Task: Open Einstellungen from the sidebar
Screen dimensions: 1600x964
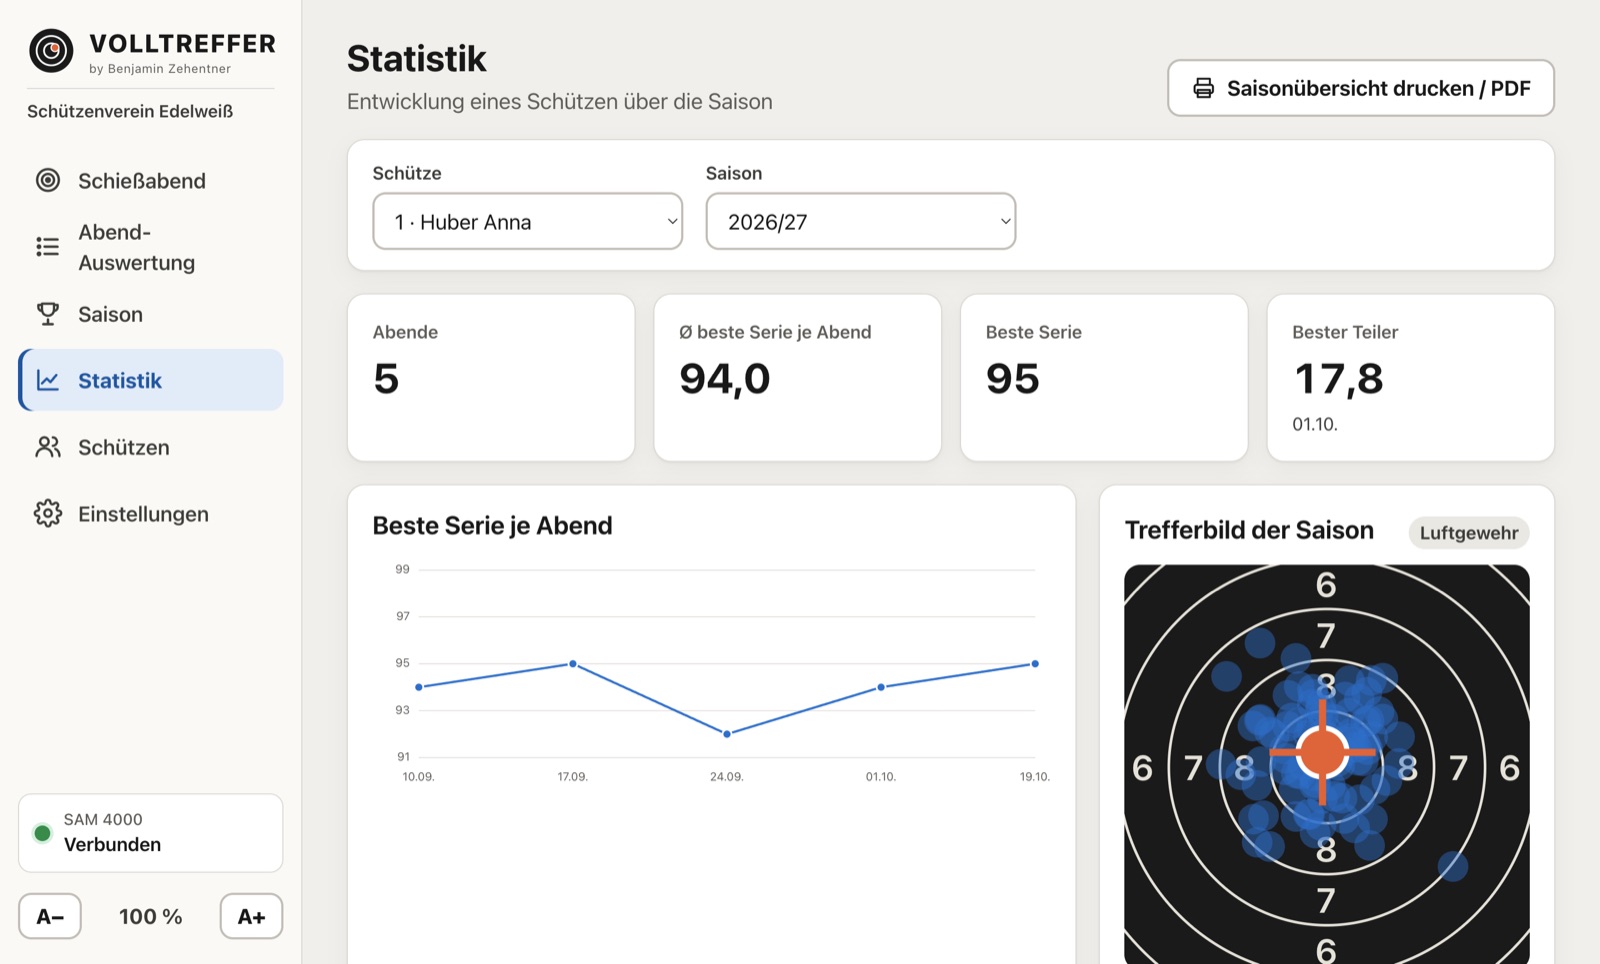Action: (x=150, y=513)
